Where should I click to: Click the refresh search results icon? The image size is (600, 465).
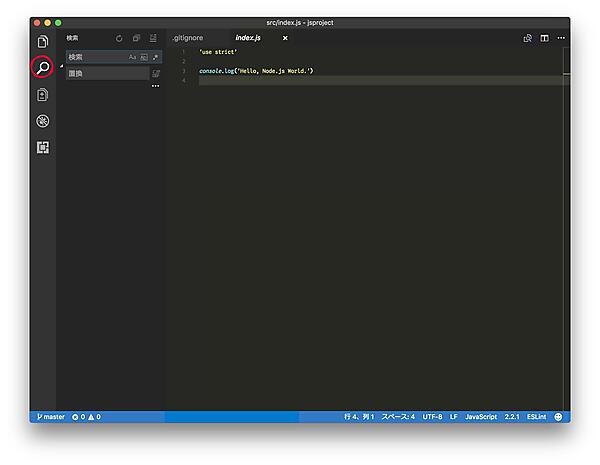click(x=119, y=38)
